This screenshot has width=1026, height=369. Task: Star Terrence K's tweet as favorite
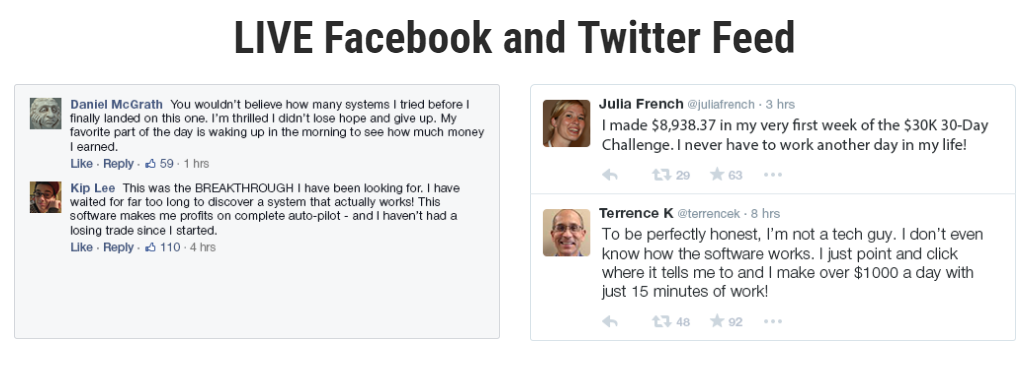tap(717, 321)
